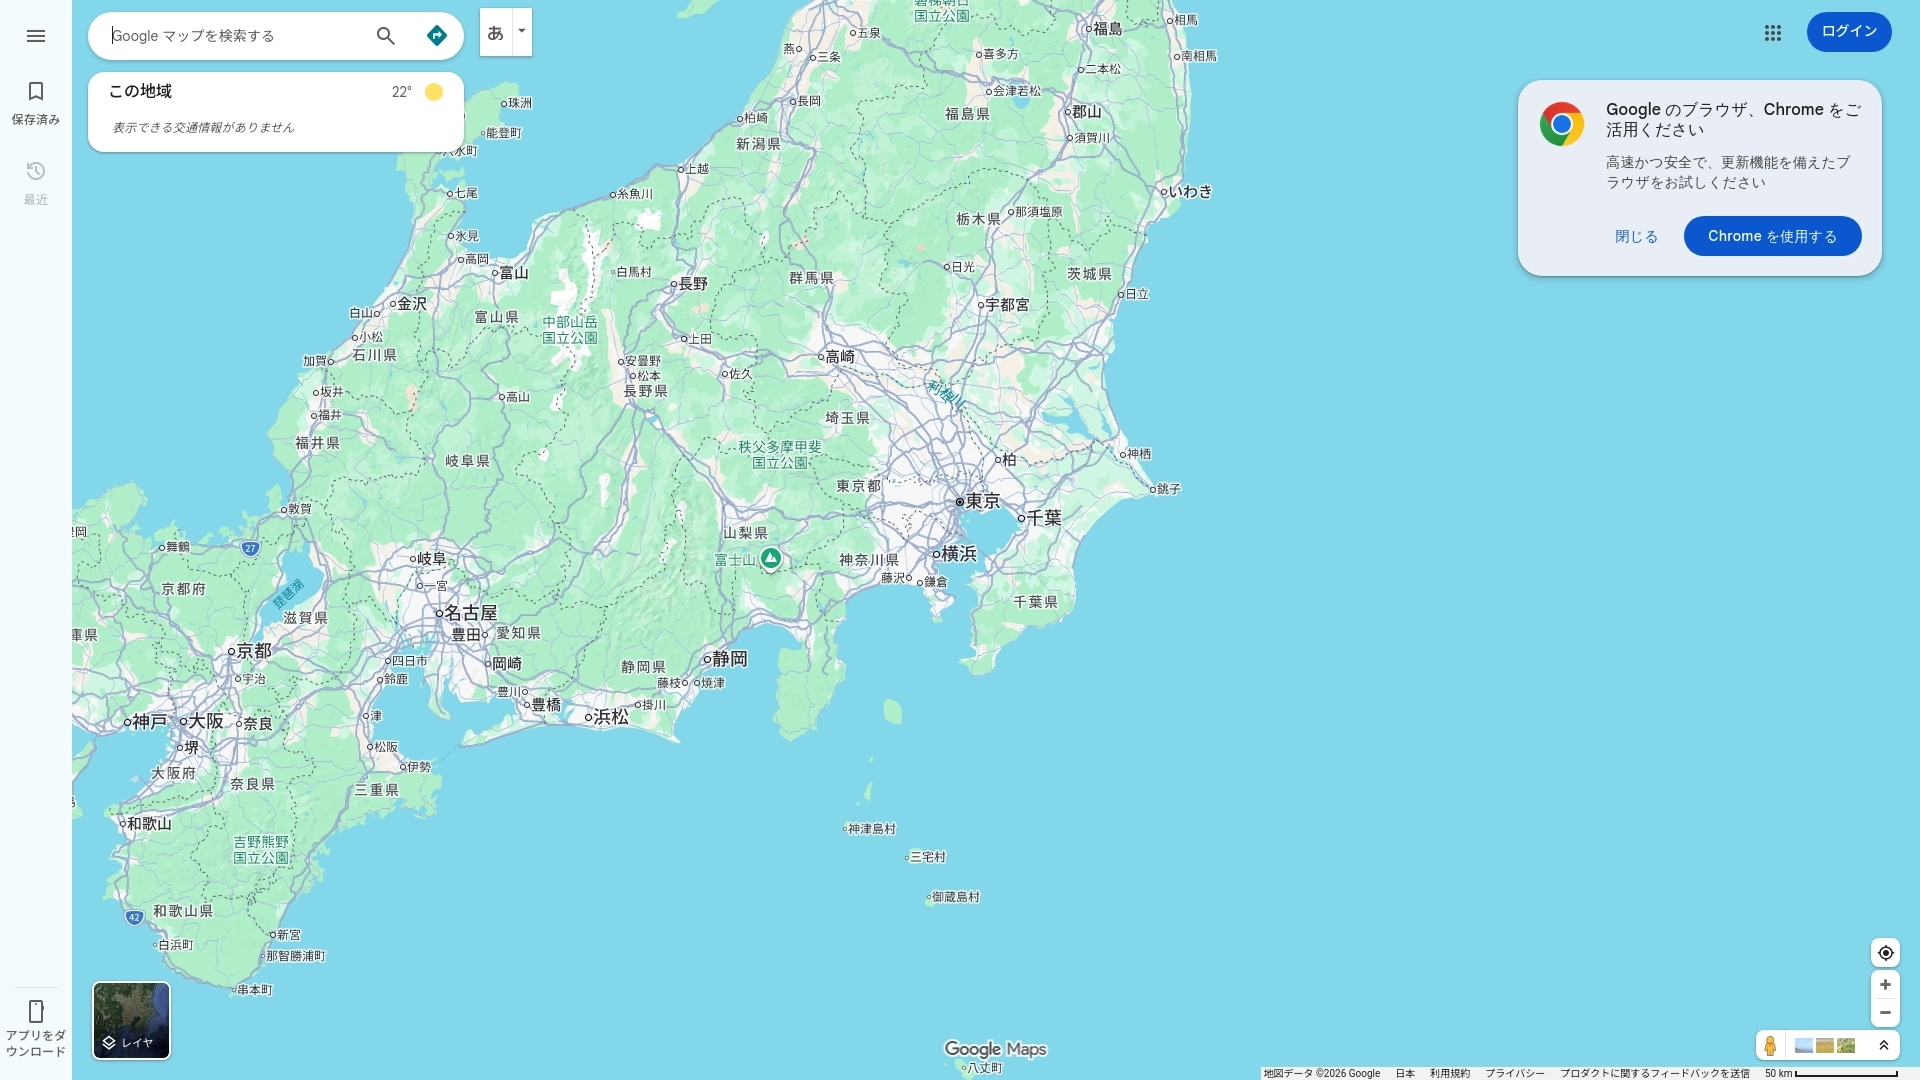Click the 和歌山 city label
Viewport: 1920px width, 1080px height.
[149, 824]
